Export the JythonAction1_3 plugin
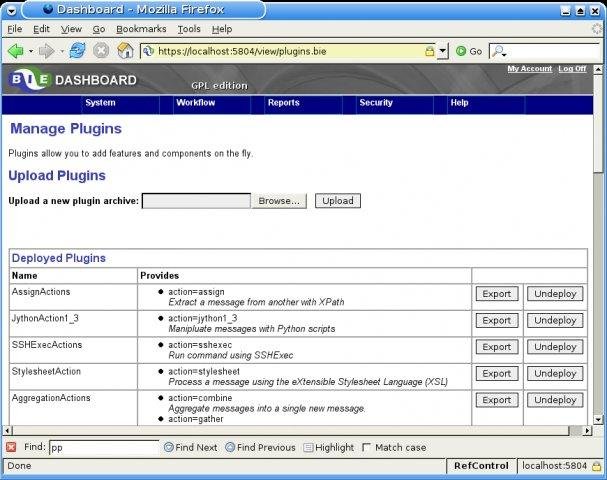 coord(496,320)
